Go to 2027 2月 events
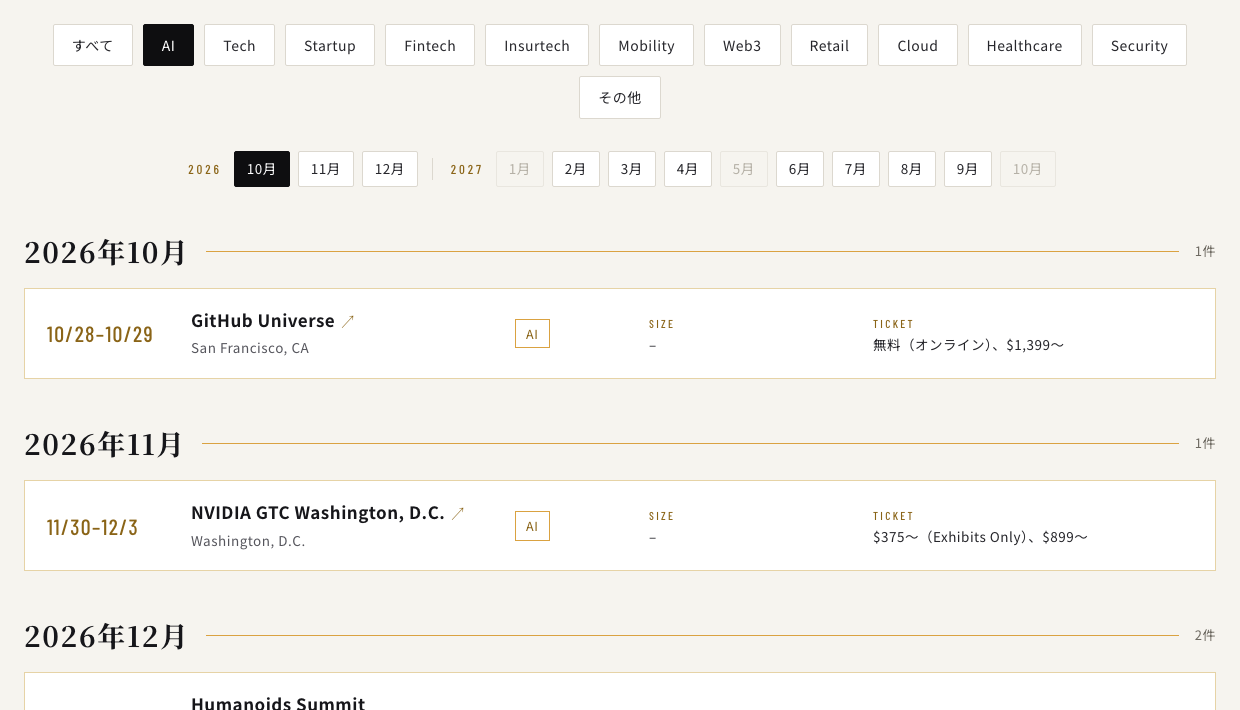The image size is (1240, 710). tap(576, 169)
